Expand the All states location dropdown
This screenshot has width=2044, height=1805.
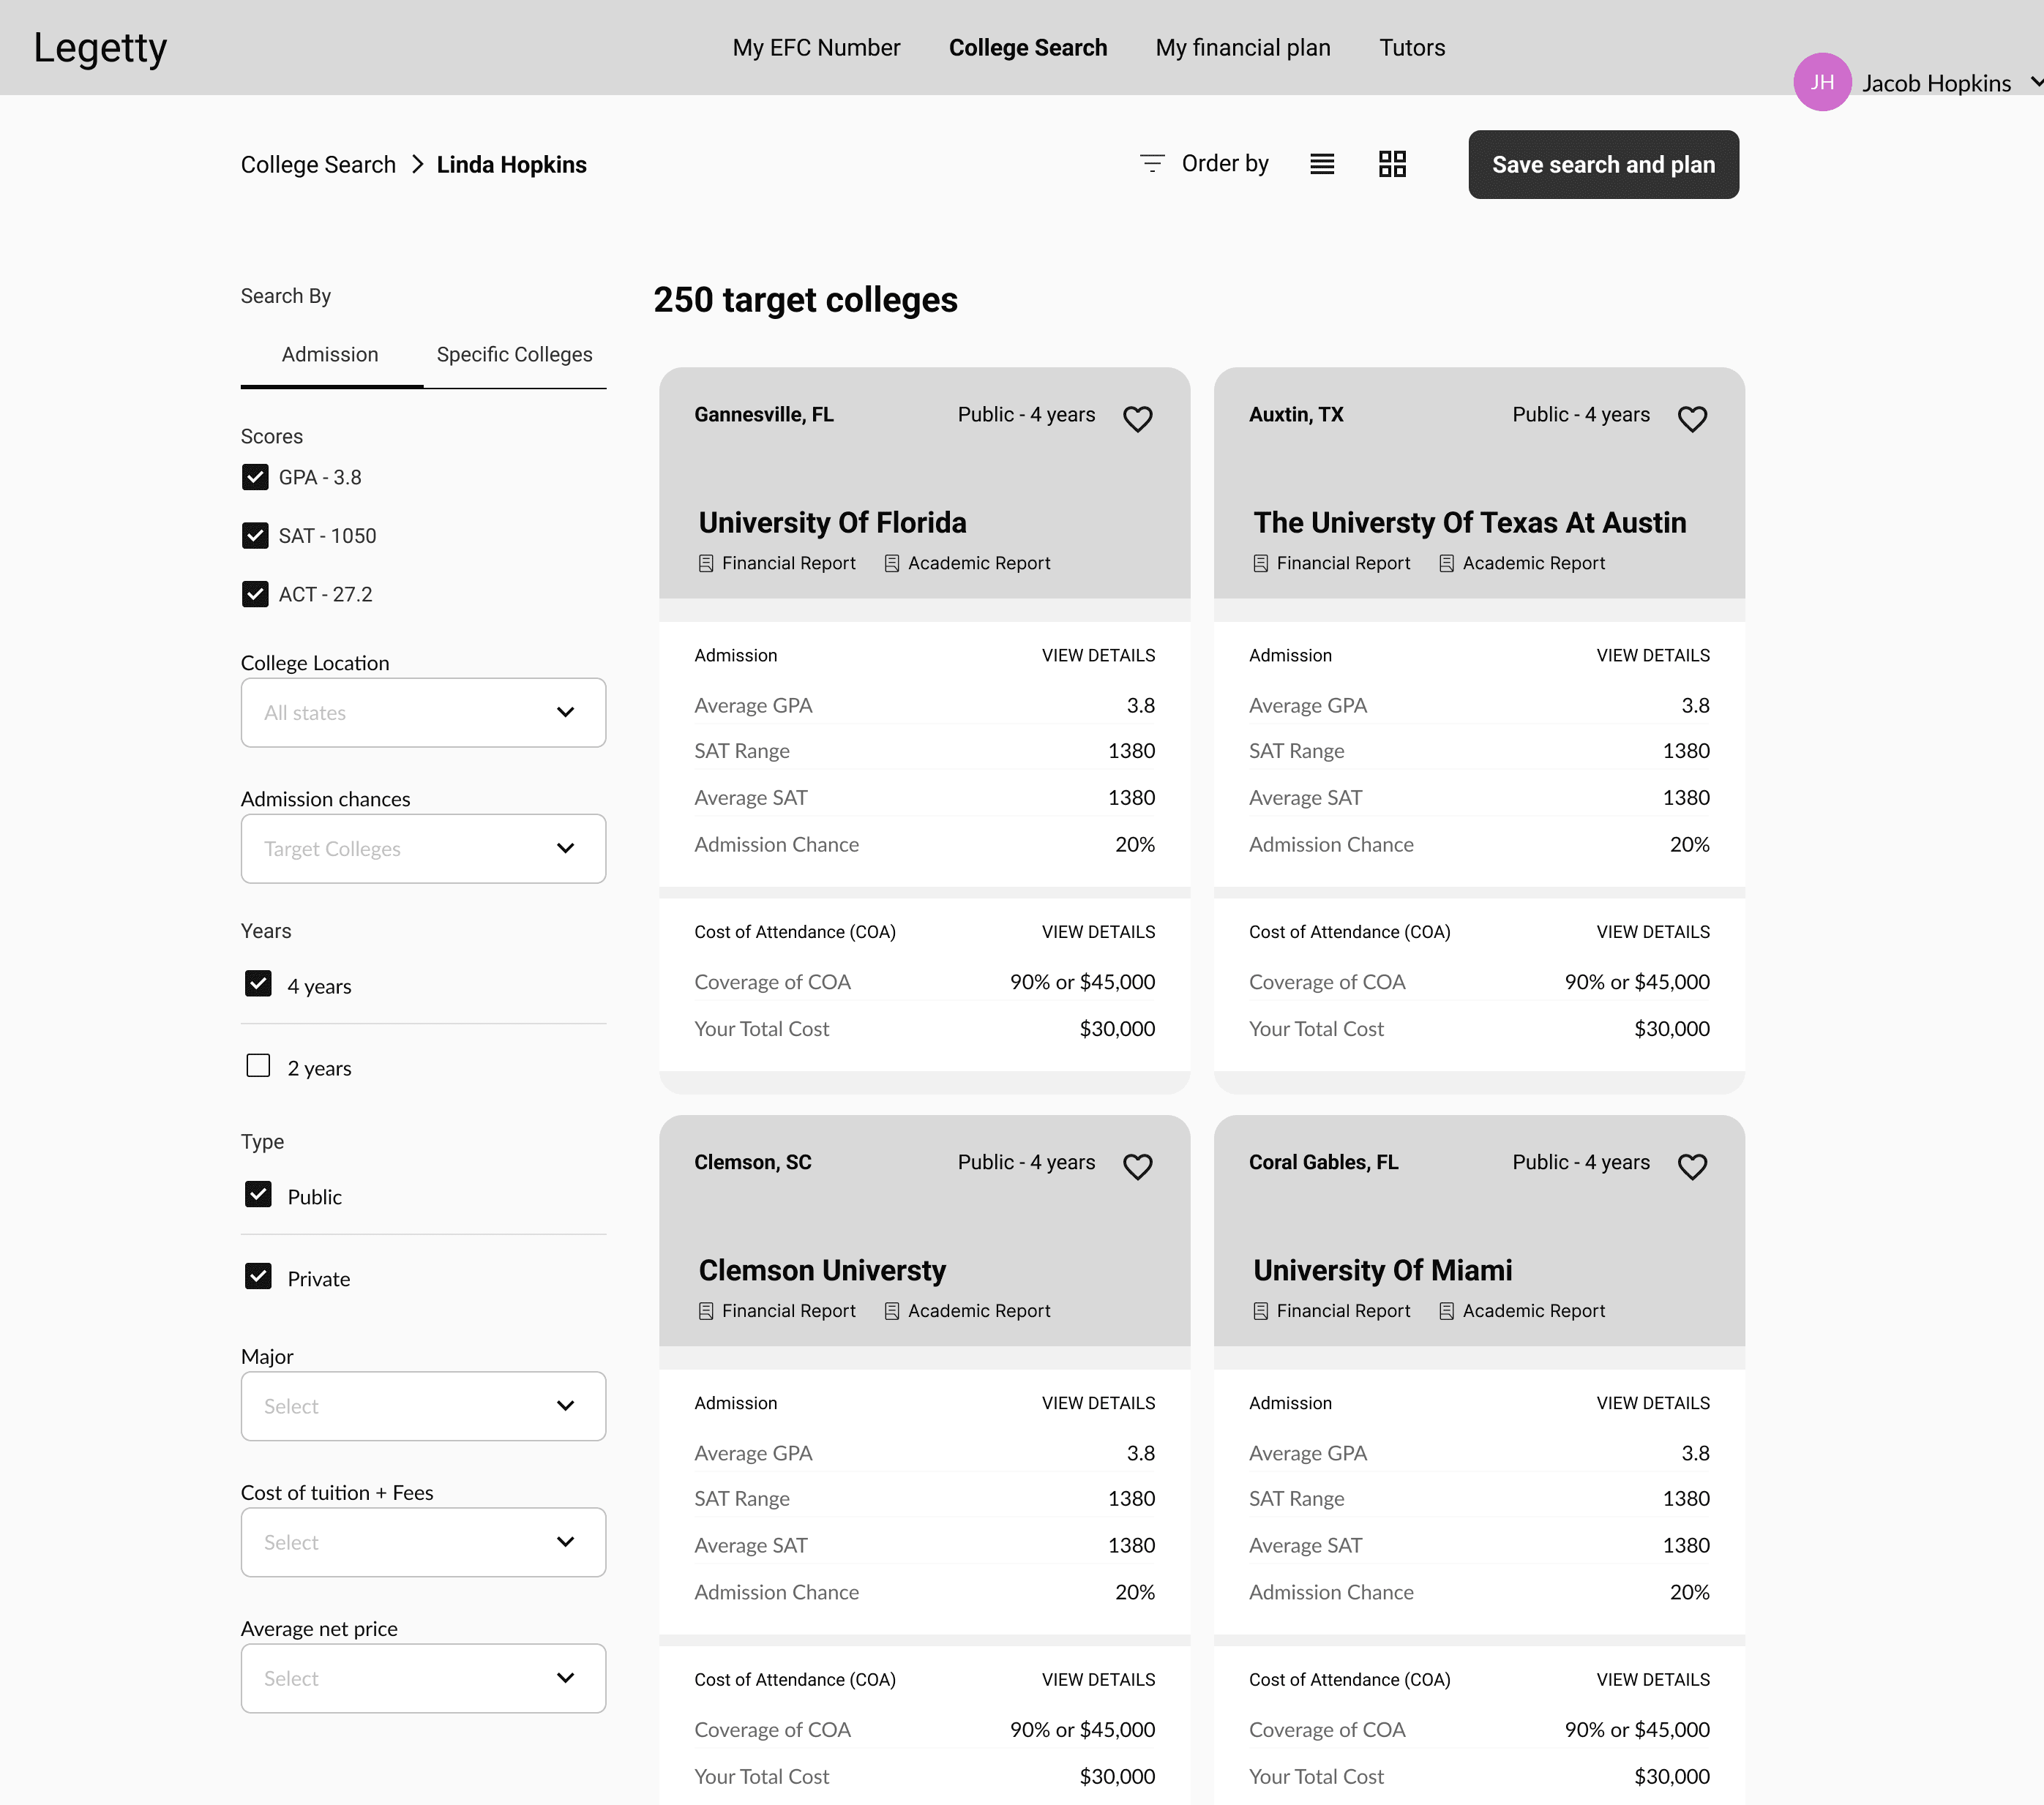click(423, 713)
